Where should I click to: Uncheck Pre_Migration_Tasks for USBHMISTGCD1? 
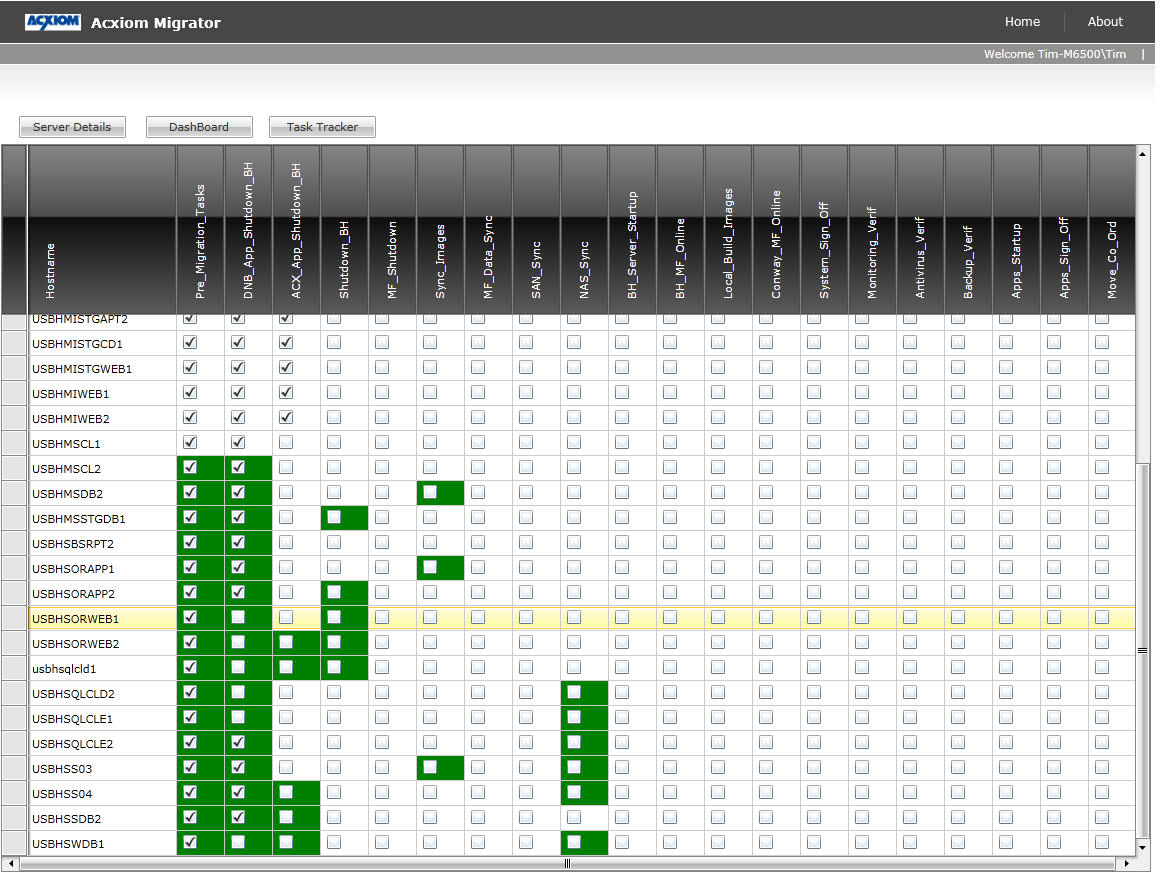click(x=190, y=343)
